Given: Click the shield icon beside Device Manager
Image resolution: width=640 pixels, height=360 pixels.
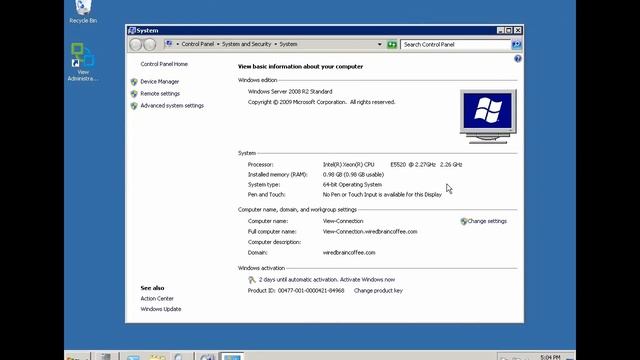Looking at the screenshot, I should [134, 82].
